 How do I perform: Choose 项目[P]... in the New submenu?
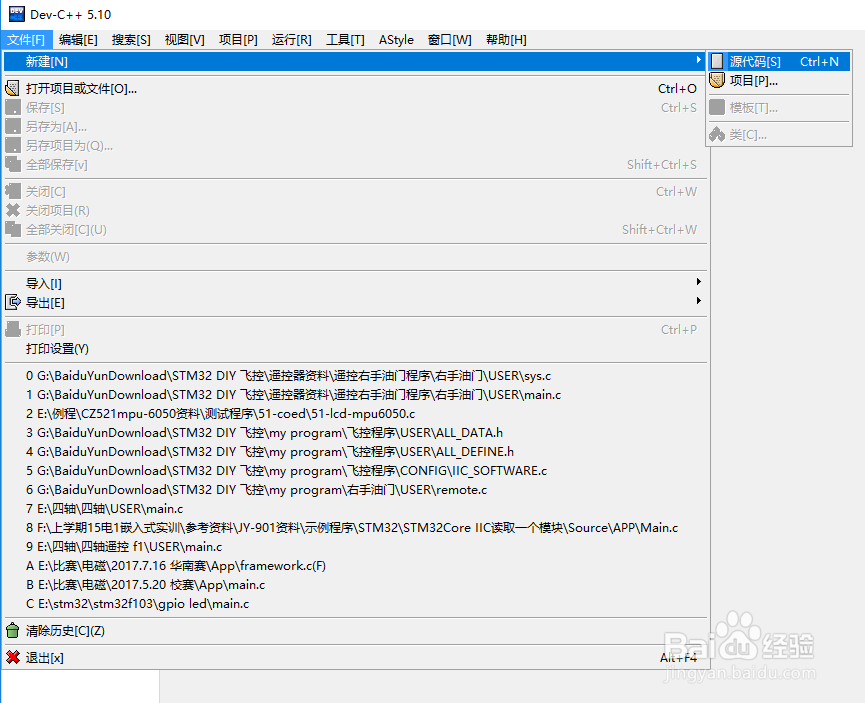point(779,81)
